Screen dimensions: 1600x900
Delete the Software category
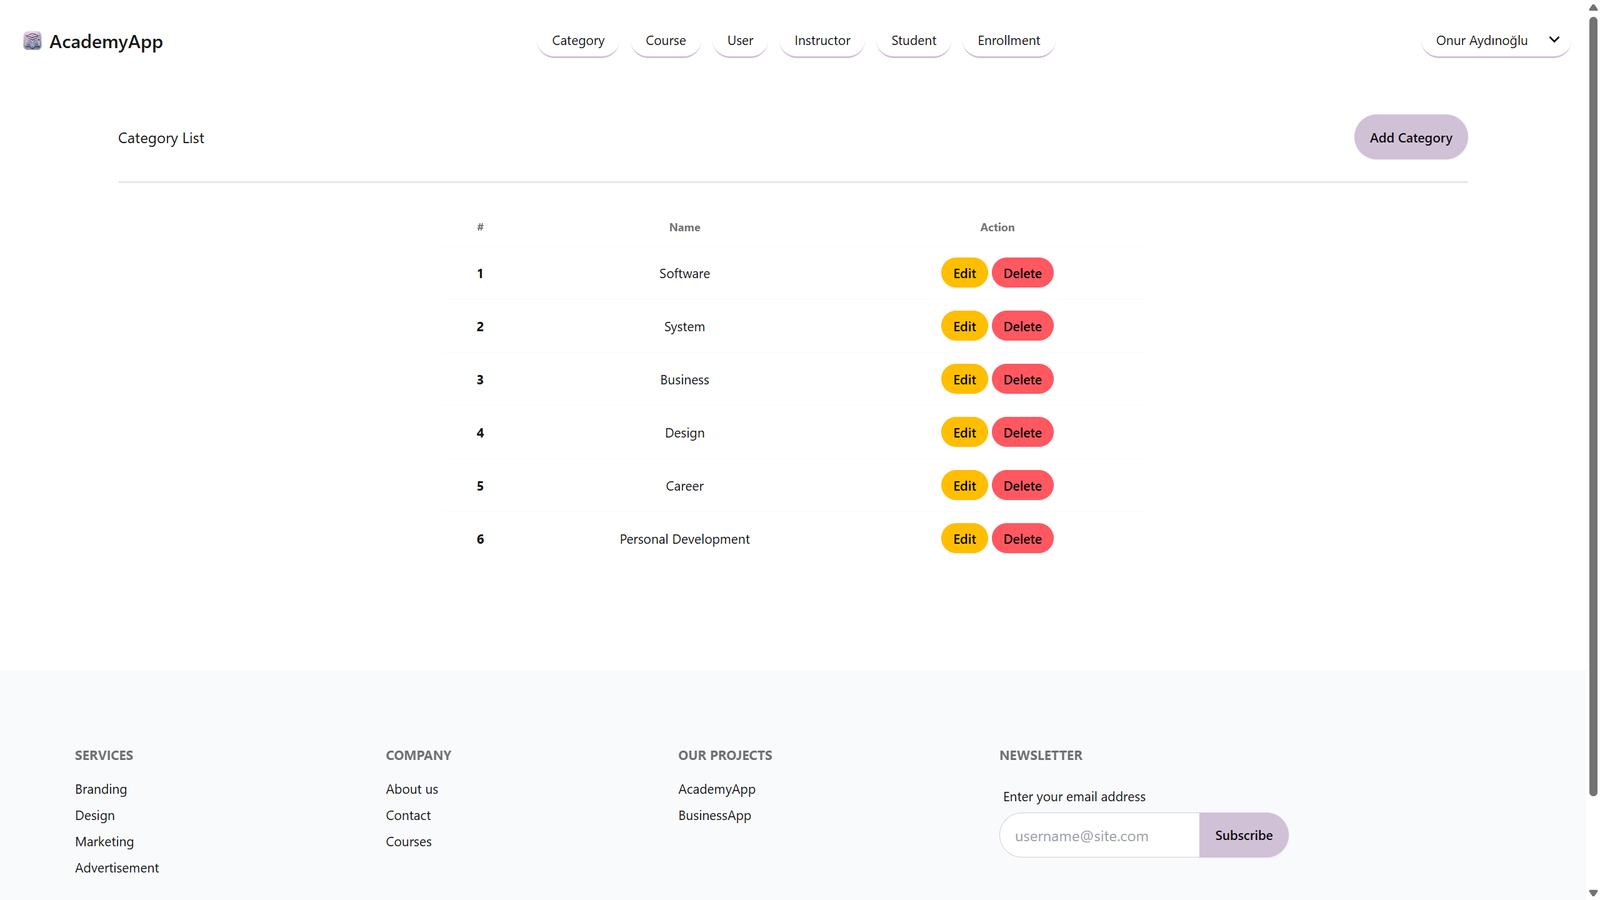[1022, 273]
